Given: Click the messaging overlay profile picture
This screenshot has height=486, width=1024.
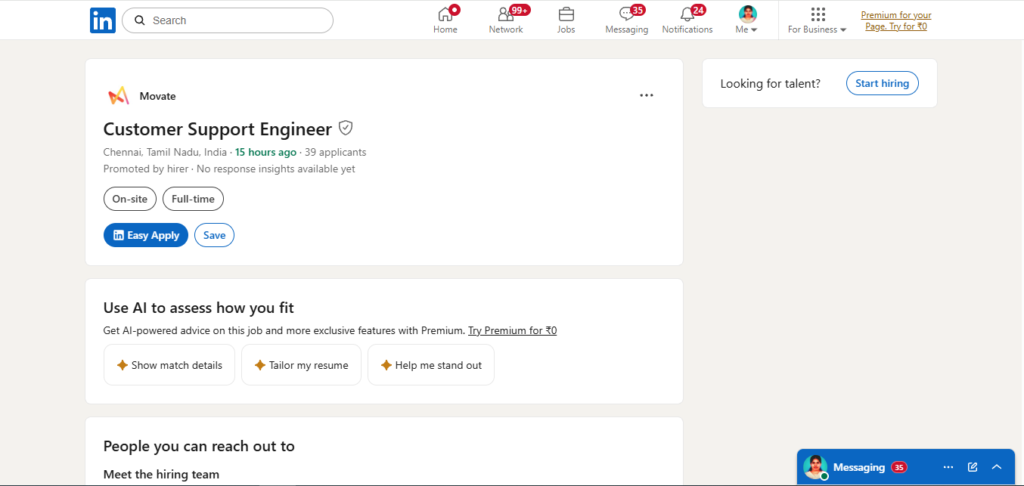Looking at the screenshot, I should pyautogui.click(x=815, y=467).
